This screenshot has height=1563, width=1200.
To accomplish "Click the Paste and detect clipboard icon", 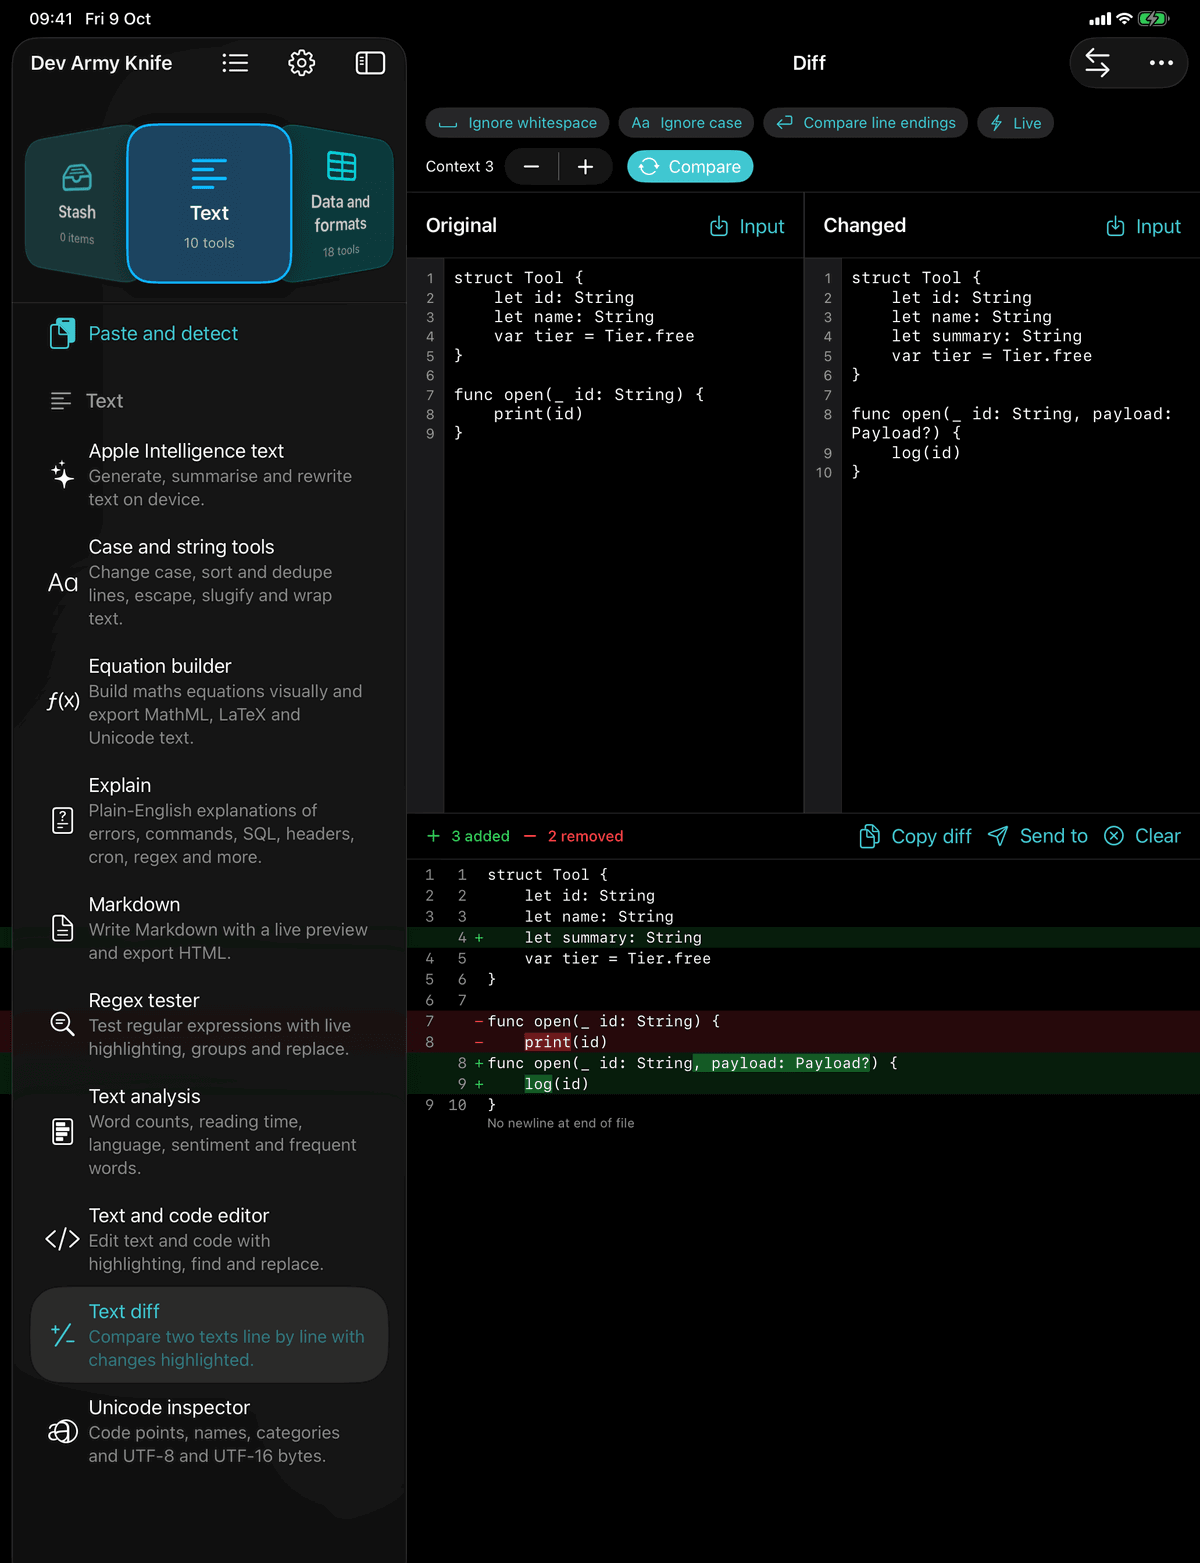I will [x=62, y=334].
